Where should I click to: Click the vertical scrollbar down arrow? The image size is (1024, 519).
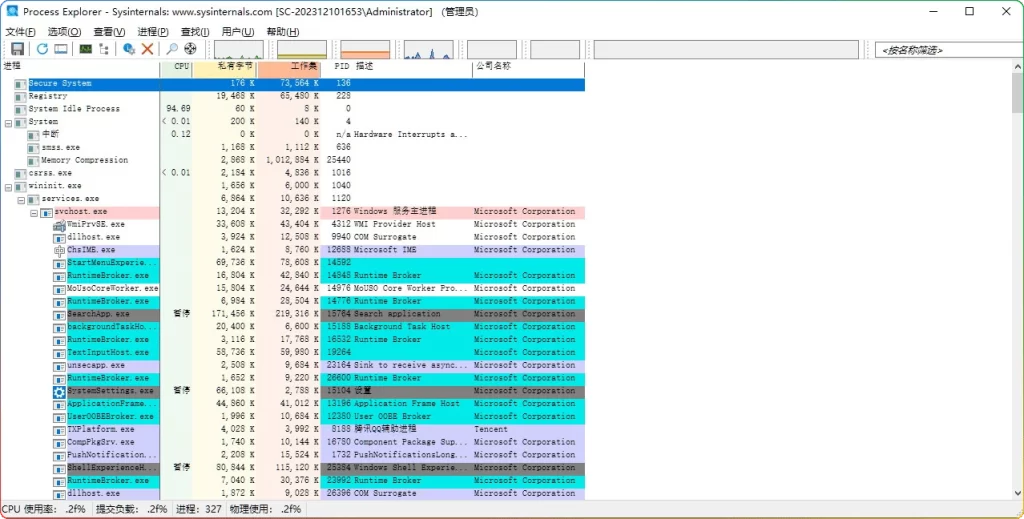click(x=1017, y=494)
